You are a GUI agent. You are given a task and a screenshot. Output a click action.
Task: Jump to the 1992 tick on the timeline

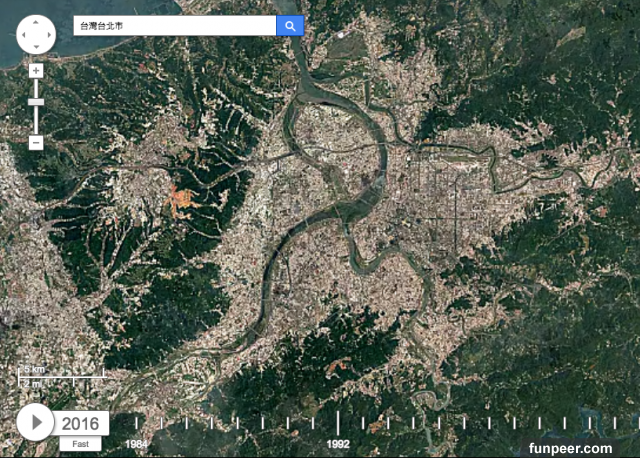[338, 422]
